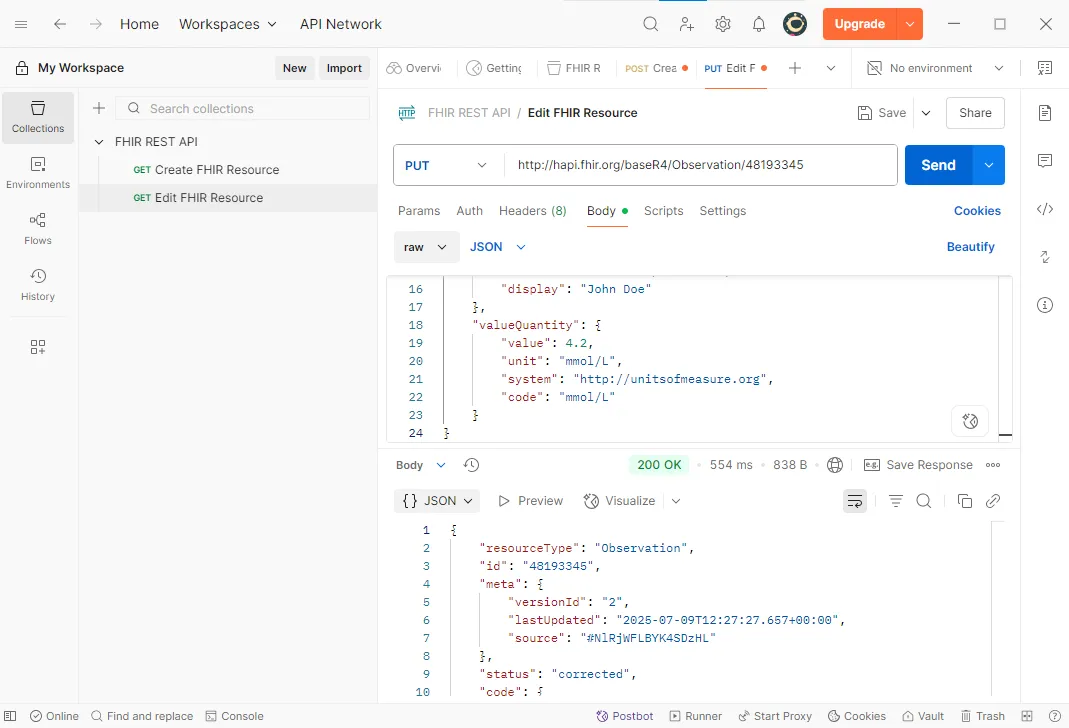Open the tabs overflow chevron
The height and width of the screenshot is (728, 1069).
pyautogui.click(x=830, y=67)
